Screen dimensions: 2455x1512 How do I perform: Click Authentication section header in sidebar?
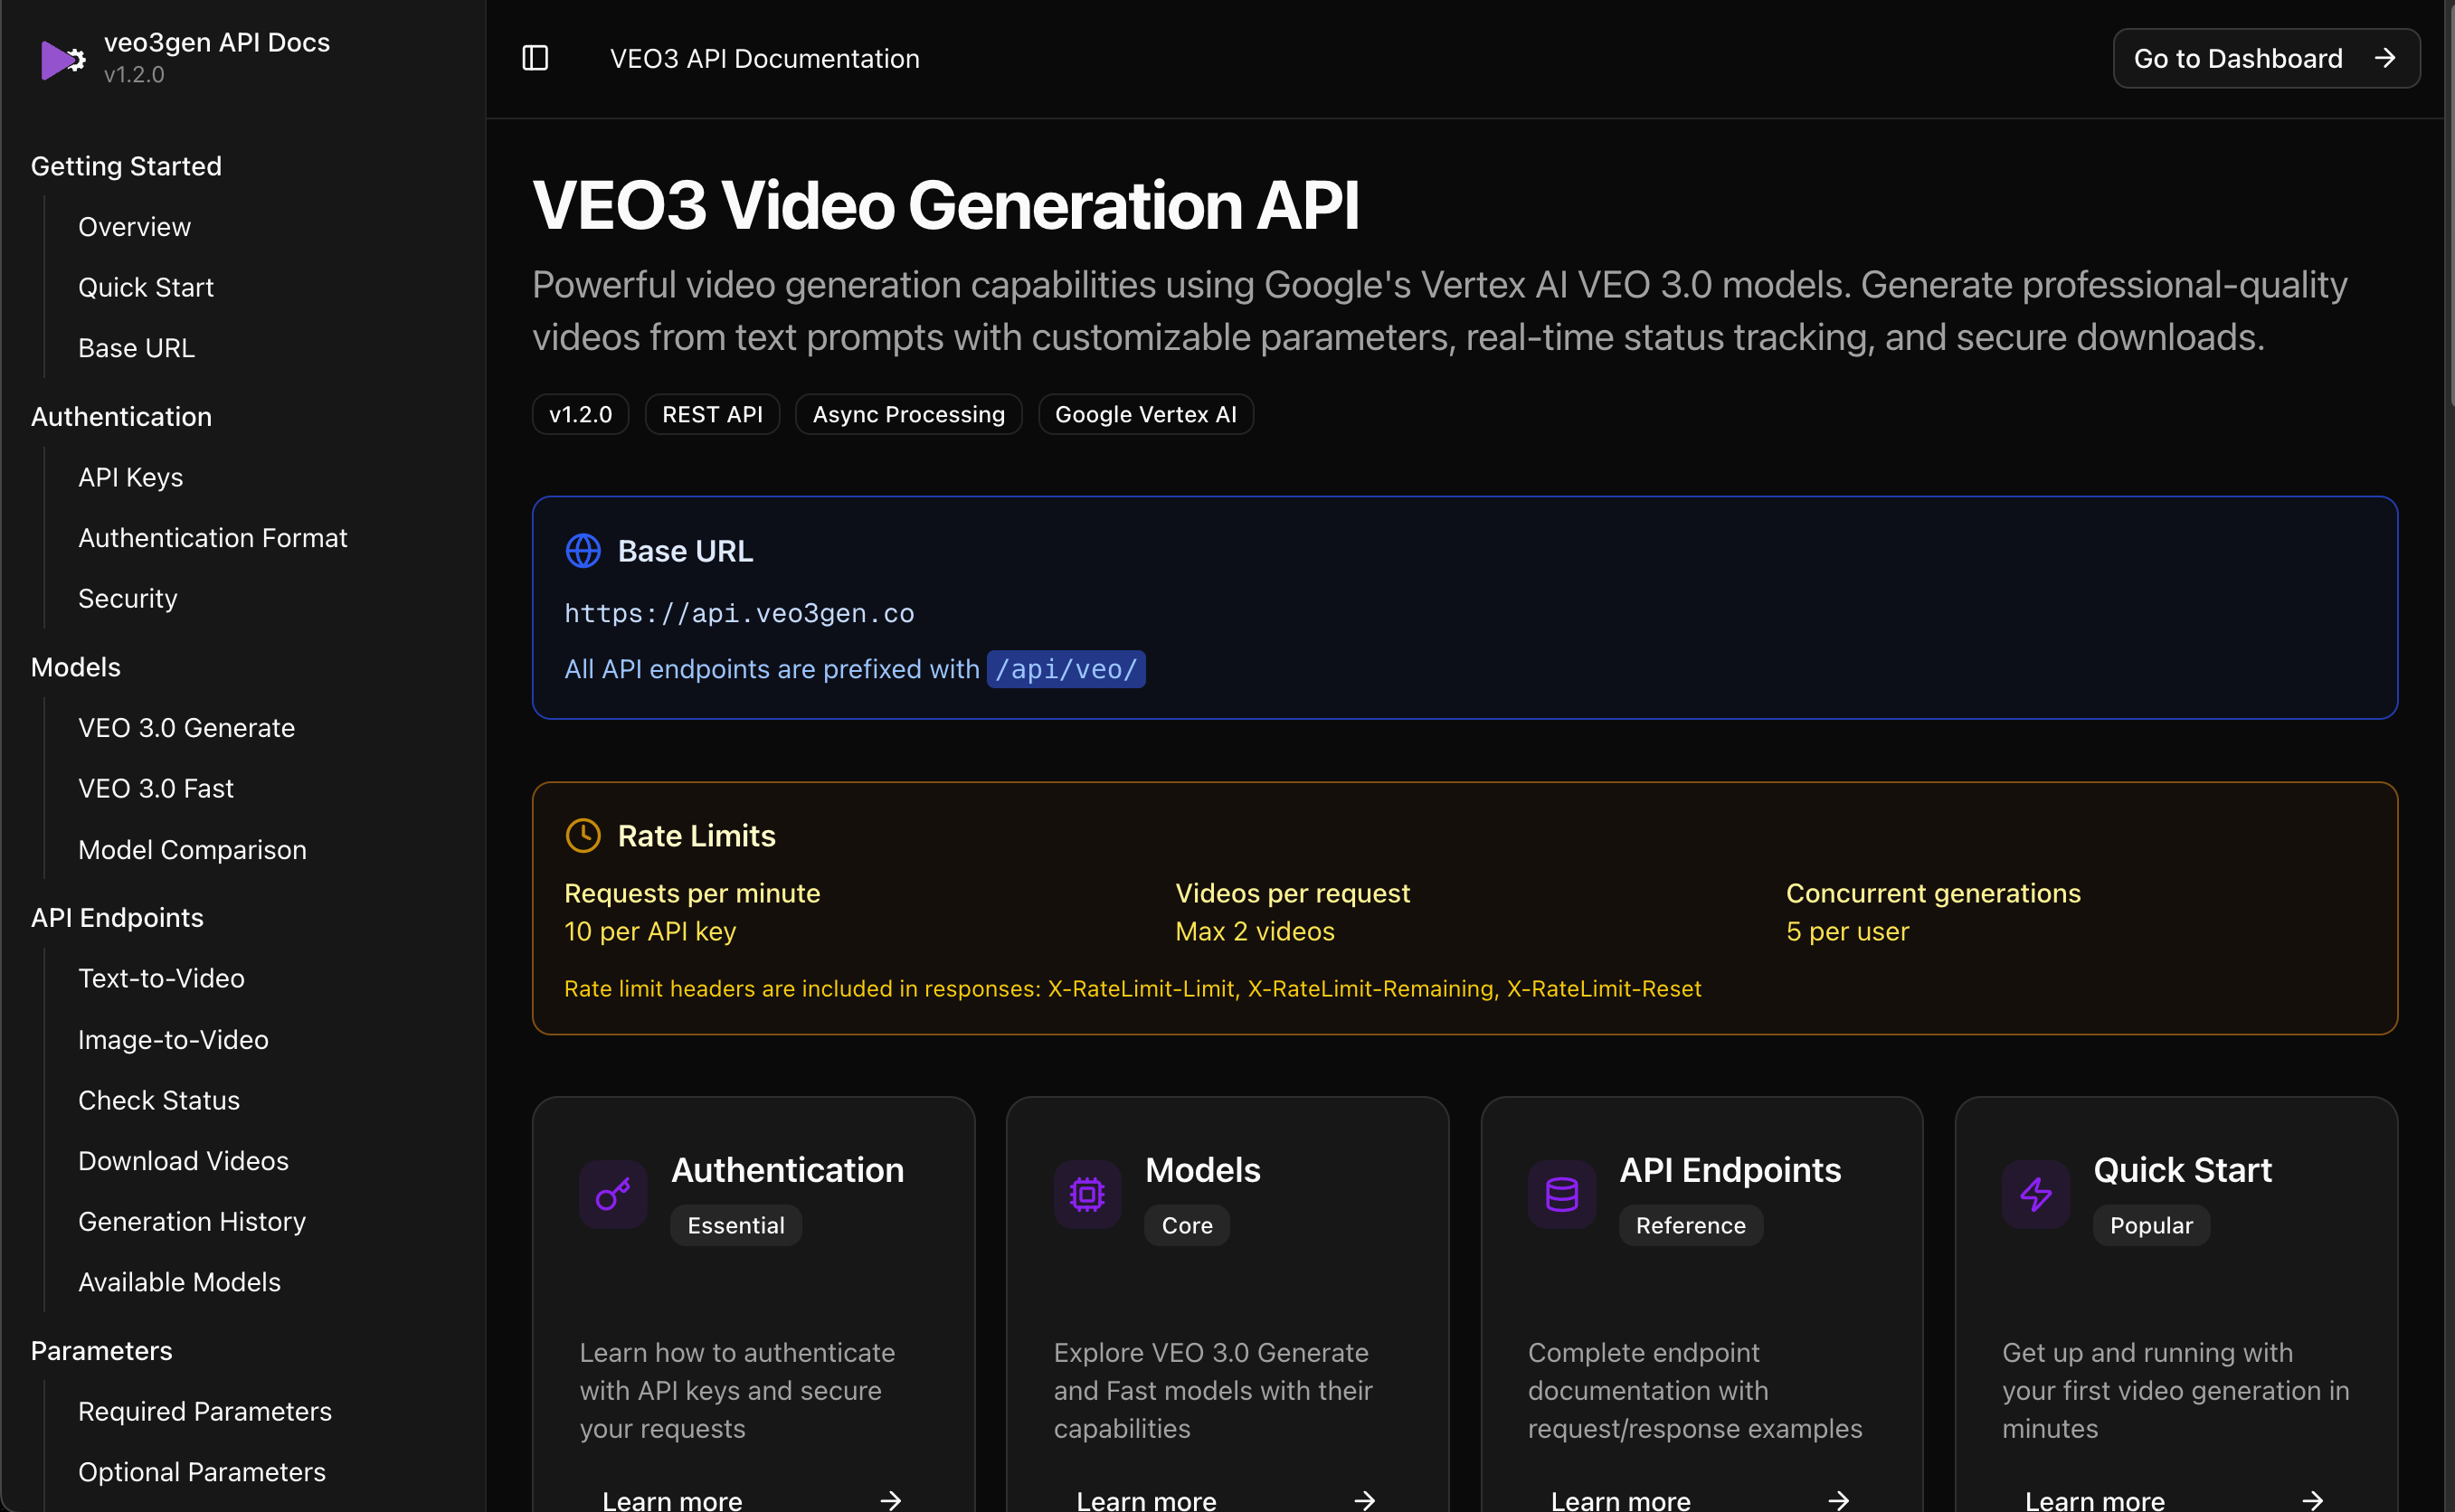coord(121,416)
